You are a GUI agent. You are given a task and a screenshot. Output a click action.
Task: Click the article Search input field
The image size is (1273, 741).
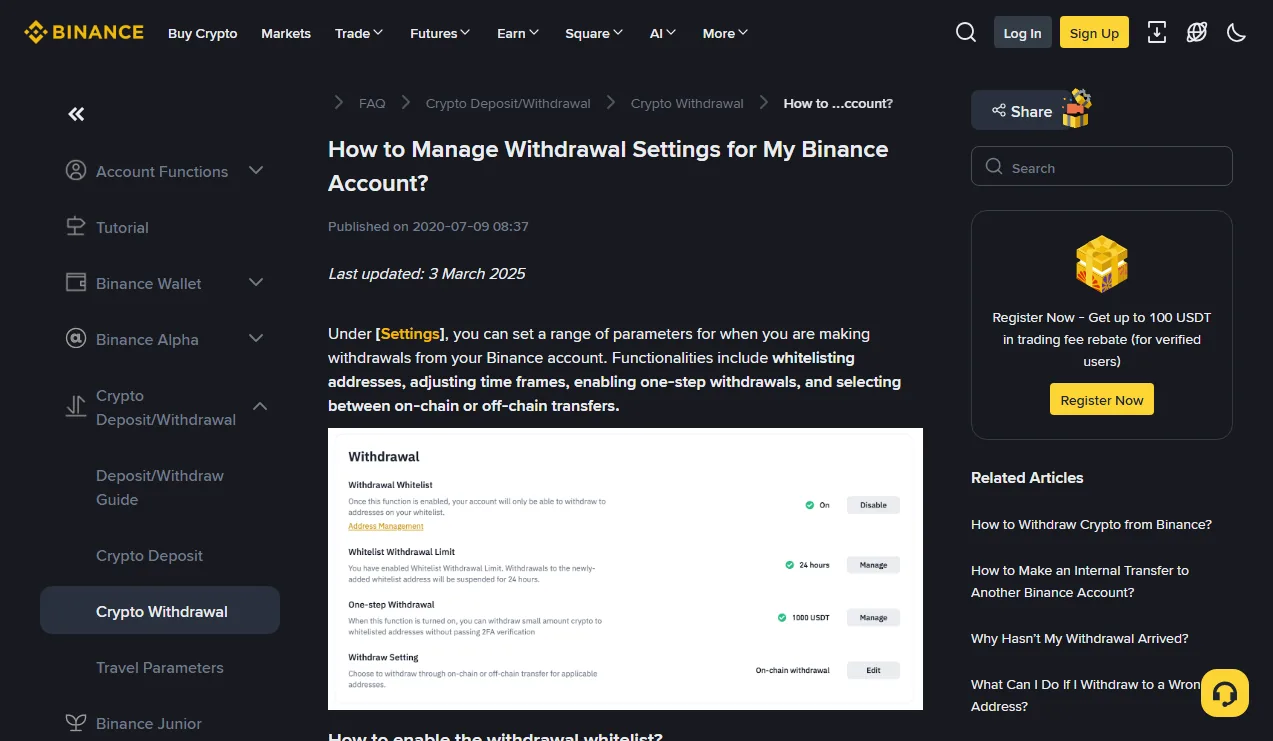click(1101, 166)
